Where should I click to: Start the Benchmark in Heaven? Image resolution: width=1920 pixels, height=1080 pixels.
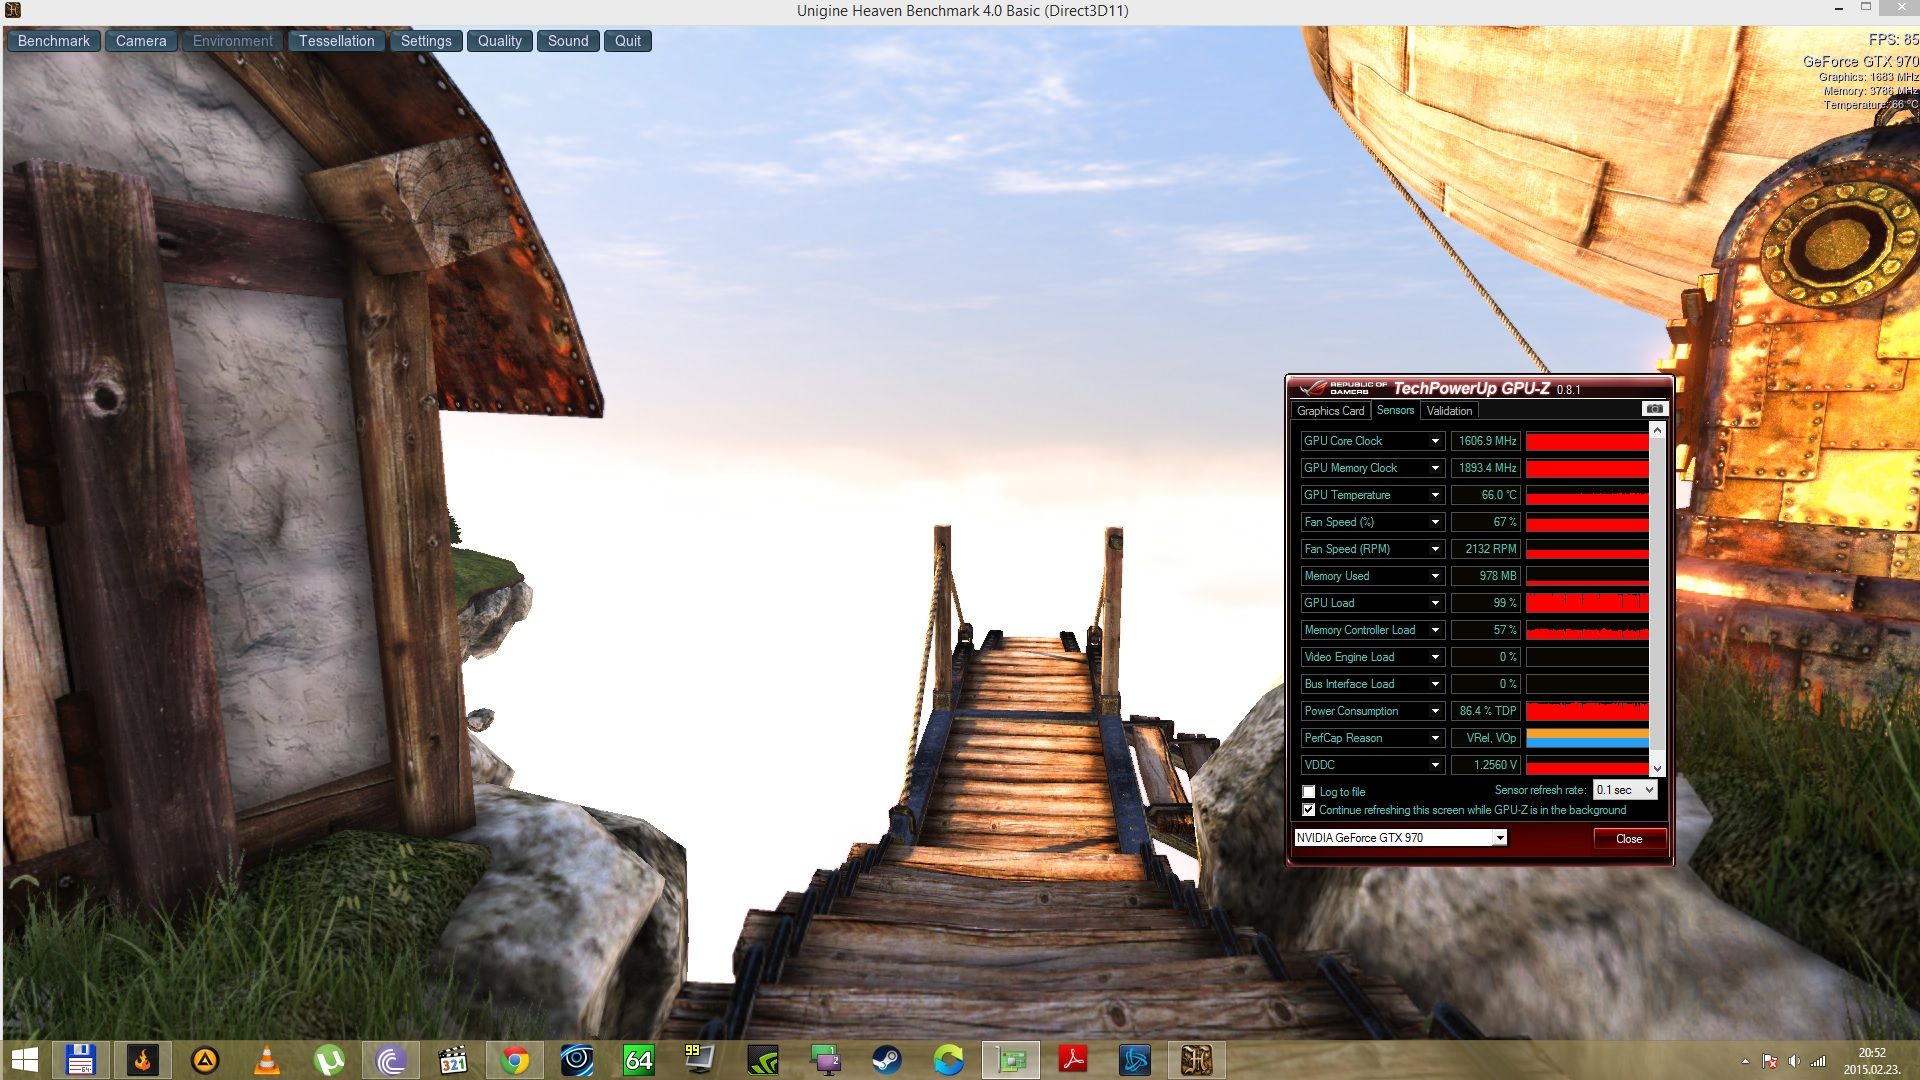click(54, 41)
